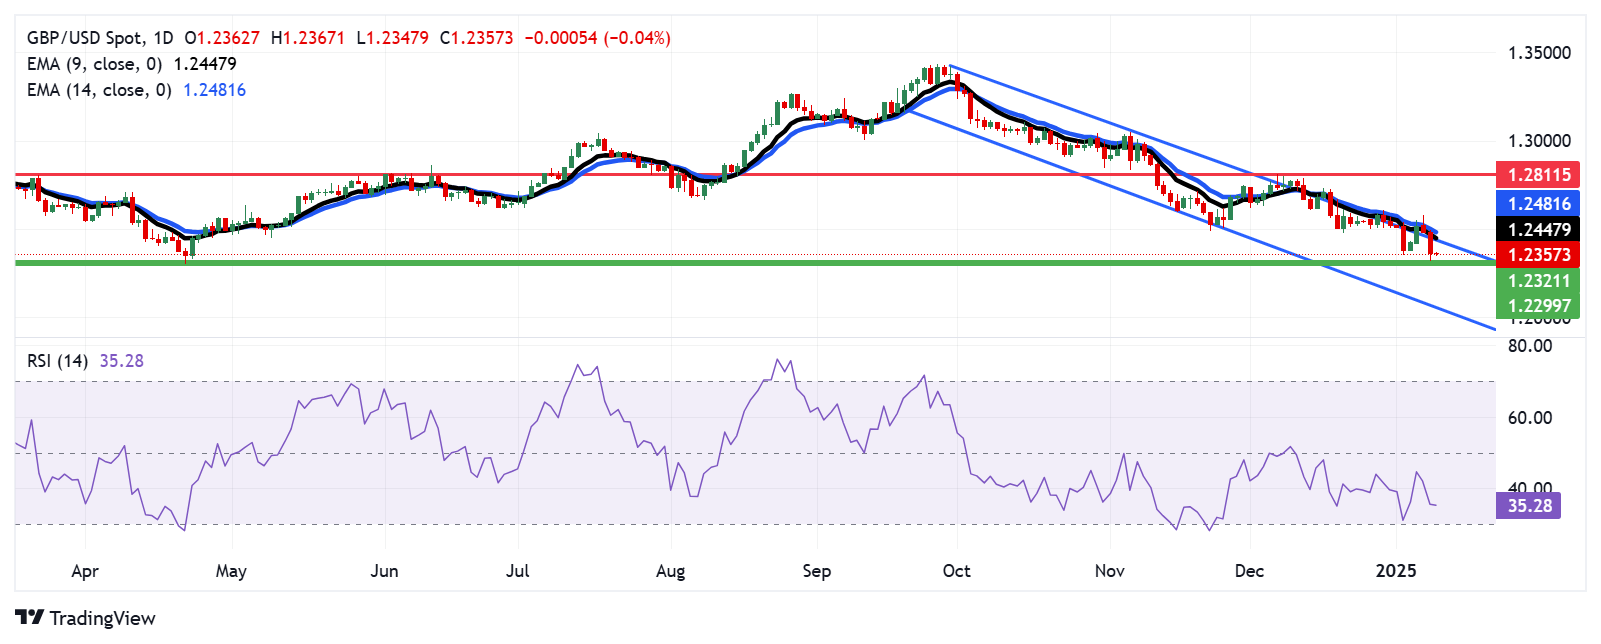Click the red 1.28115 resistance price label
The width and height of the screenshot is (1601, 644).
[x=1538, y=175]
